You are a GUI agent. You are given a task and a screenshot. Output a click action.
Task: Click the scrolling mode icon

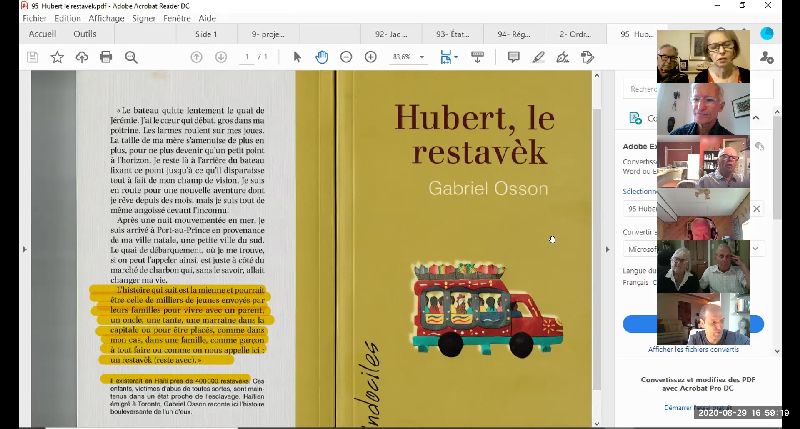pos(478,57)
